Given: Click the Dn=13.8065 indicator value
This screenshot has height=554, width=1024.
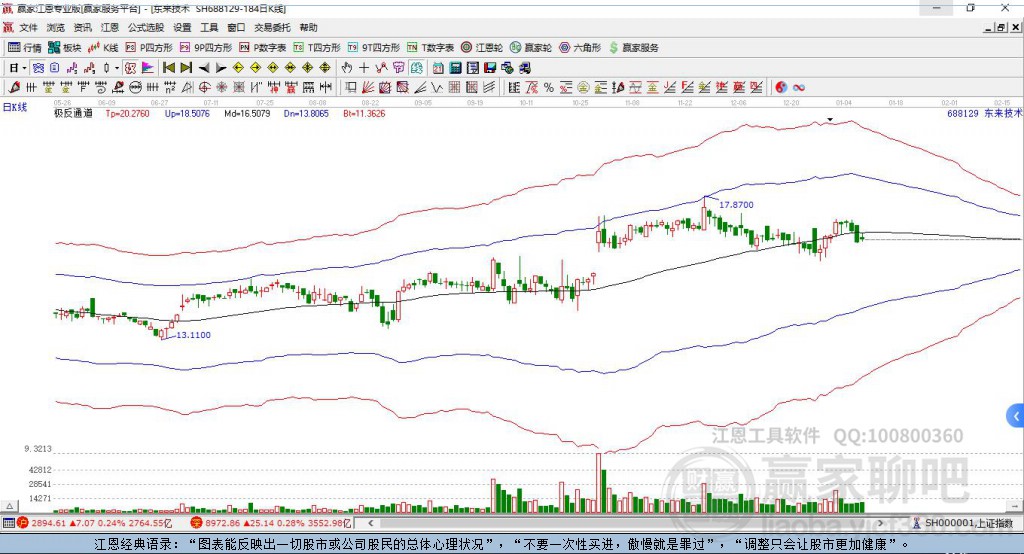Looking at the screenshot, I should pos(306,113).
